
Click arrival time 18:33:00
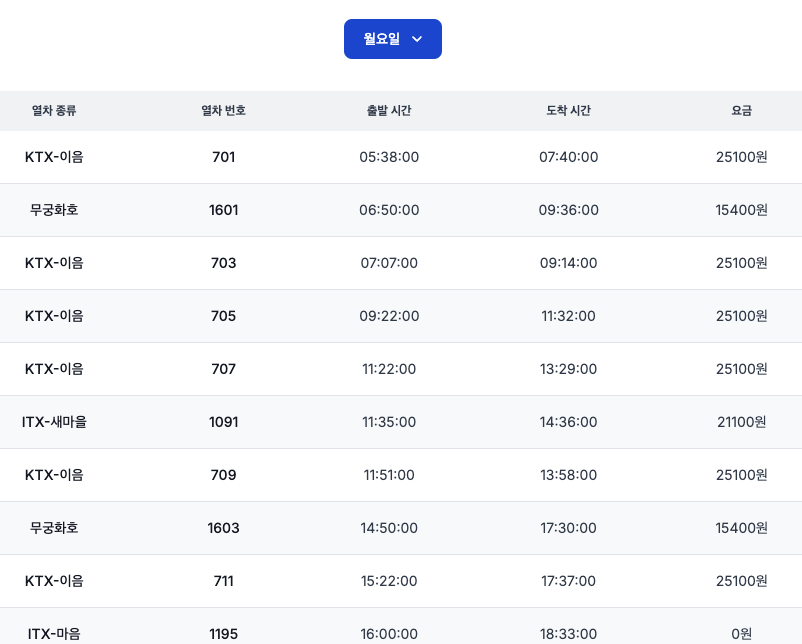point(568,634)
